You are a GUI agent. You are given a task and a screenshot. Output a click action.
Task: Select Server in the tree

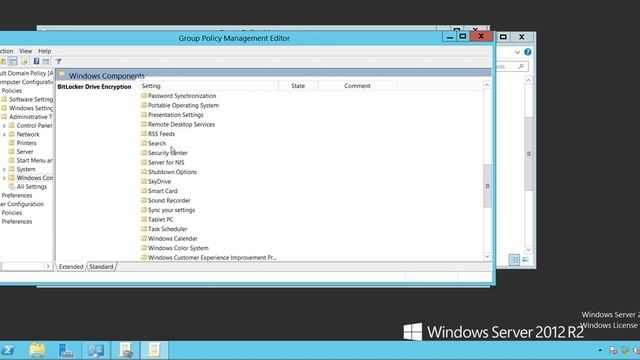(25, 151)
